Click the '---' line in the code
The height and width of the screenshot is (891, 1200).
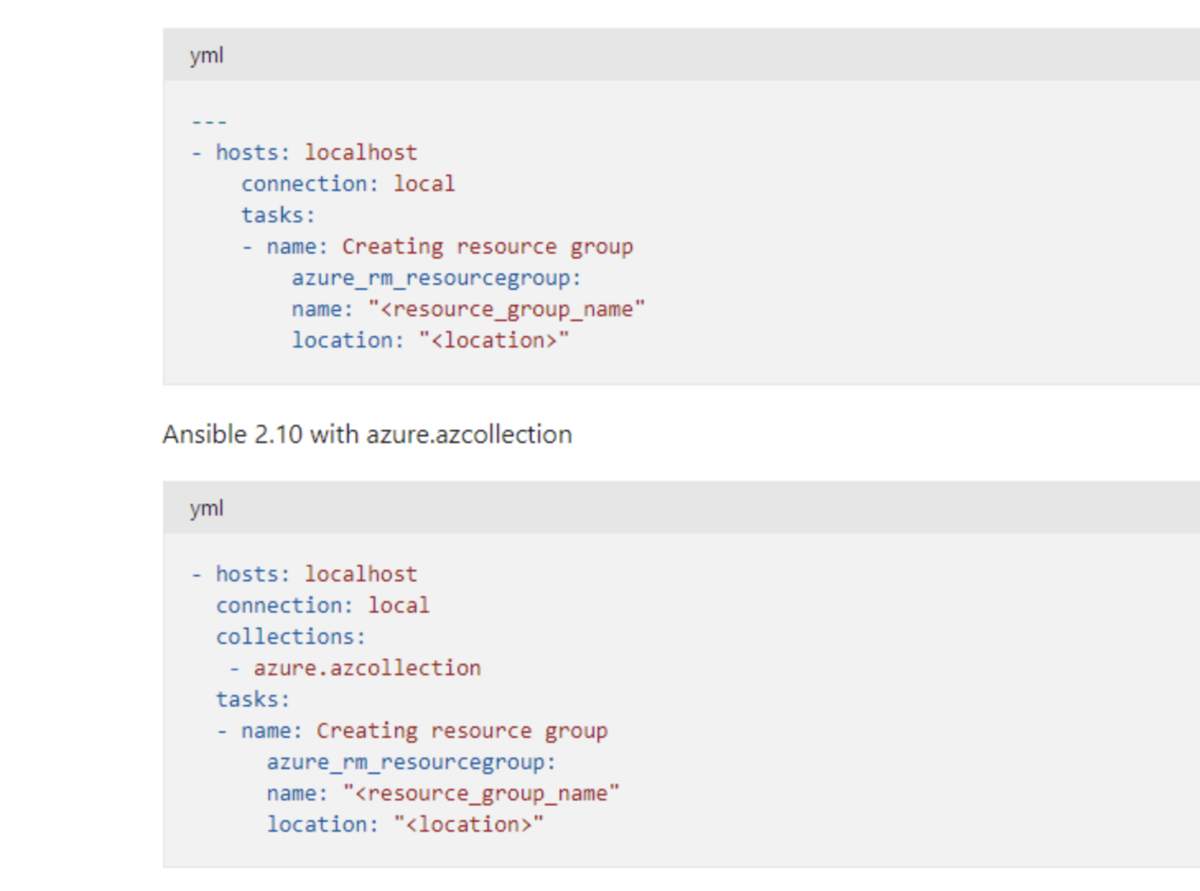pyautogui.click(x=209, y=121)
